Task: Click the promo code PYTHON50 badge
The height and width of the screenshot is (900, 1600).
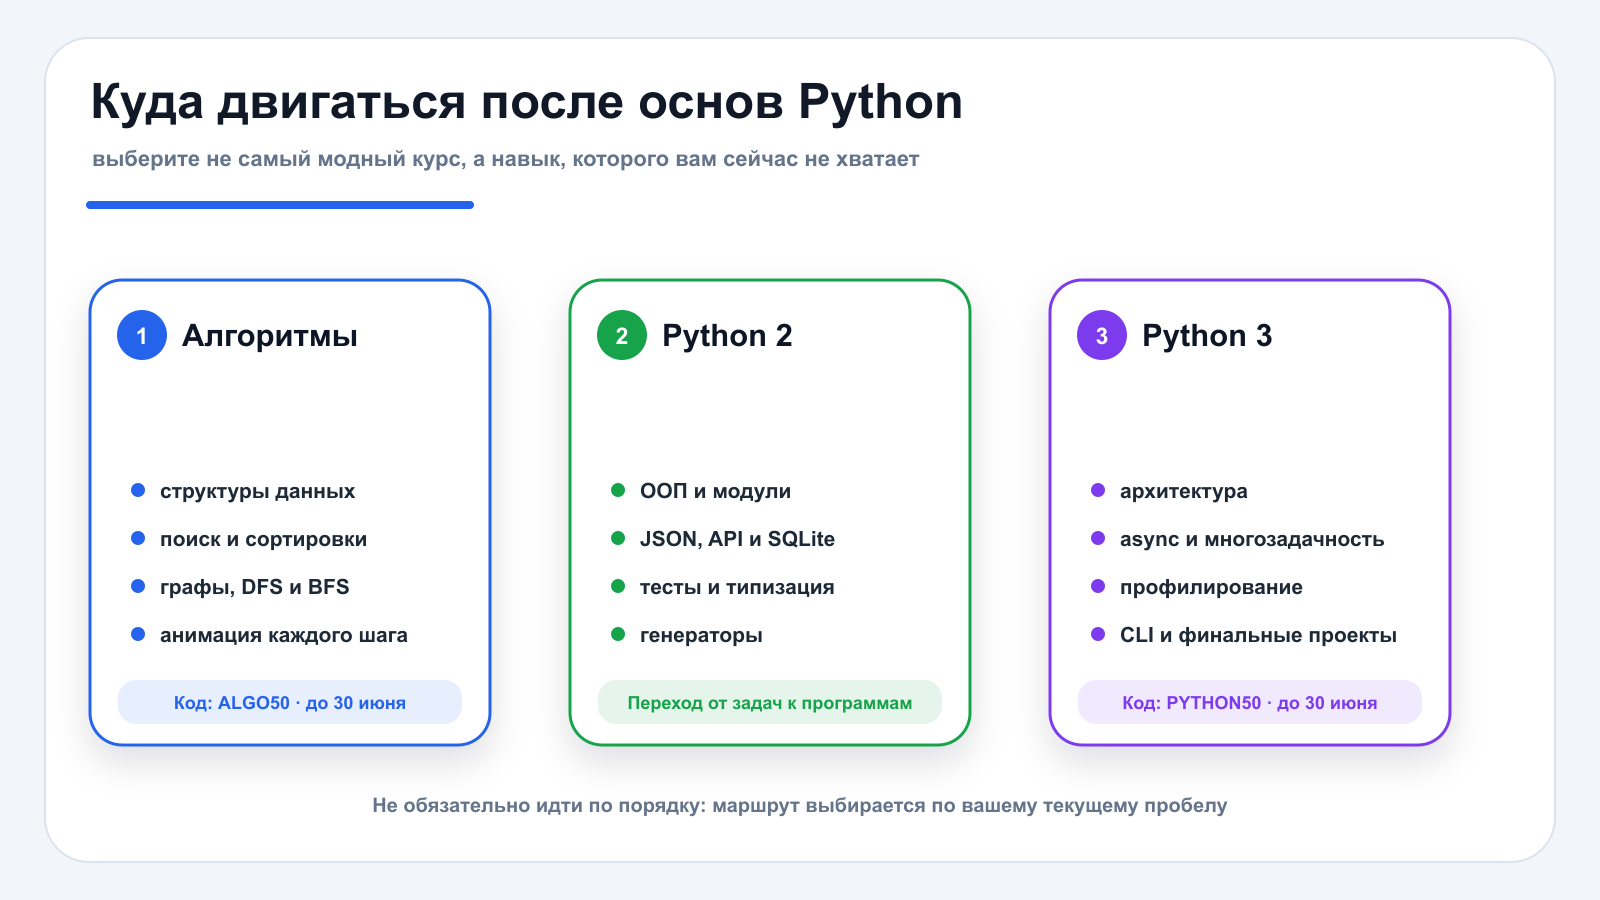Action: tap(1250, 702)
